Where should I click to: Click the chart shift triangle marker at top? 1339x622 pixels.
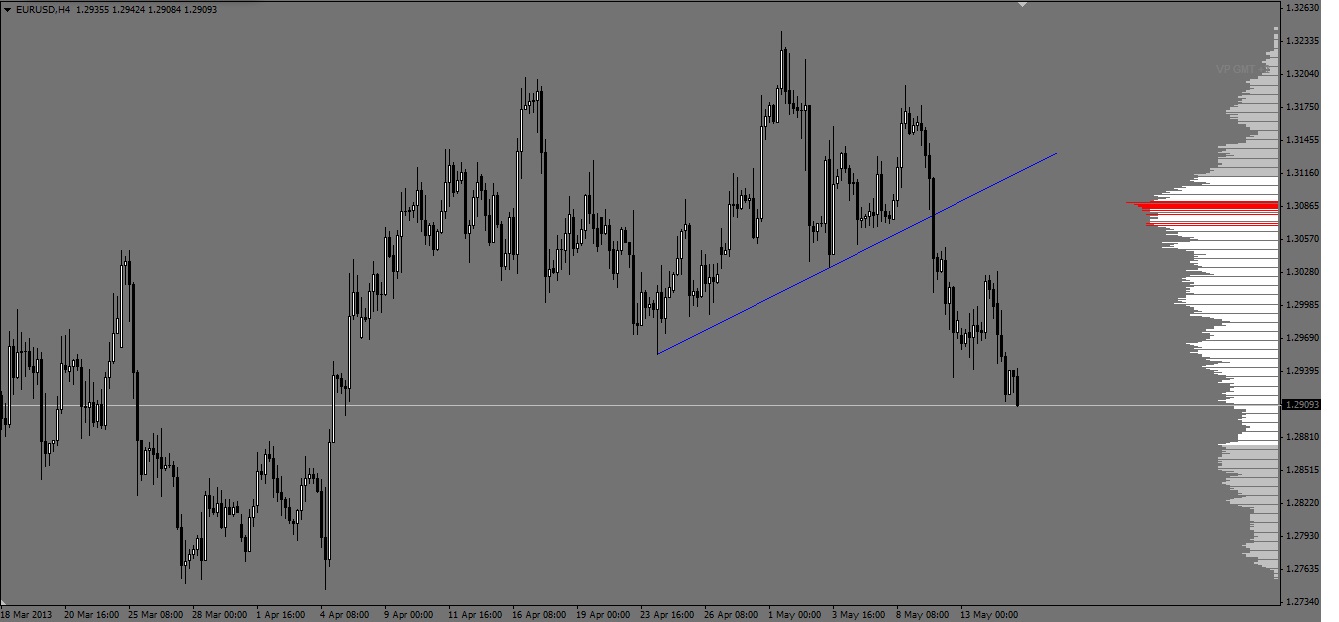pos(1022,5)
